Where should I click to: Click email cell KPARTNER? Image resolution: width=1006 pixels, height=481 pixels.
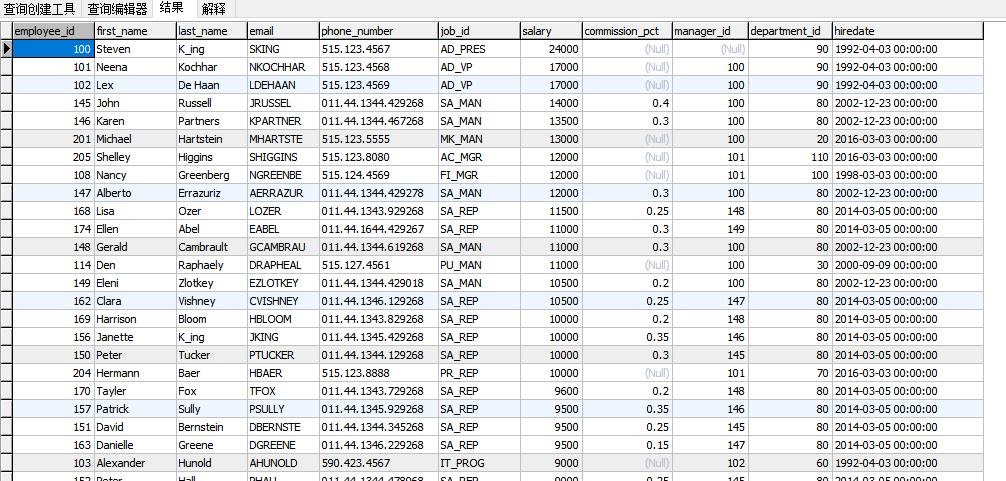(x=283, y=121)
